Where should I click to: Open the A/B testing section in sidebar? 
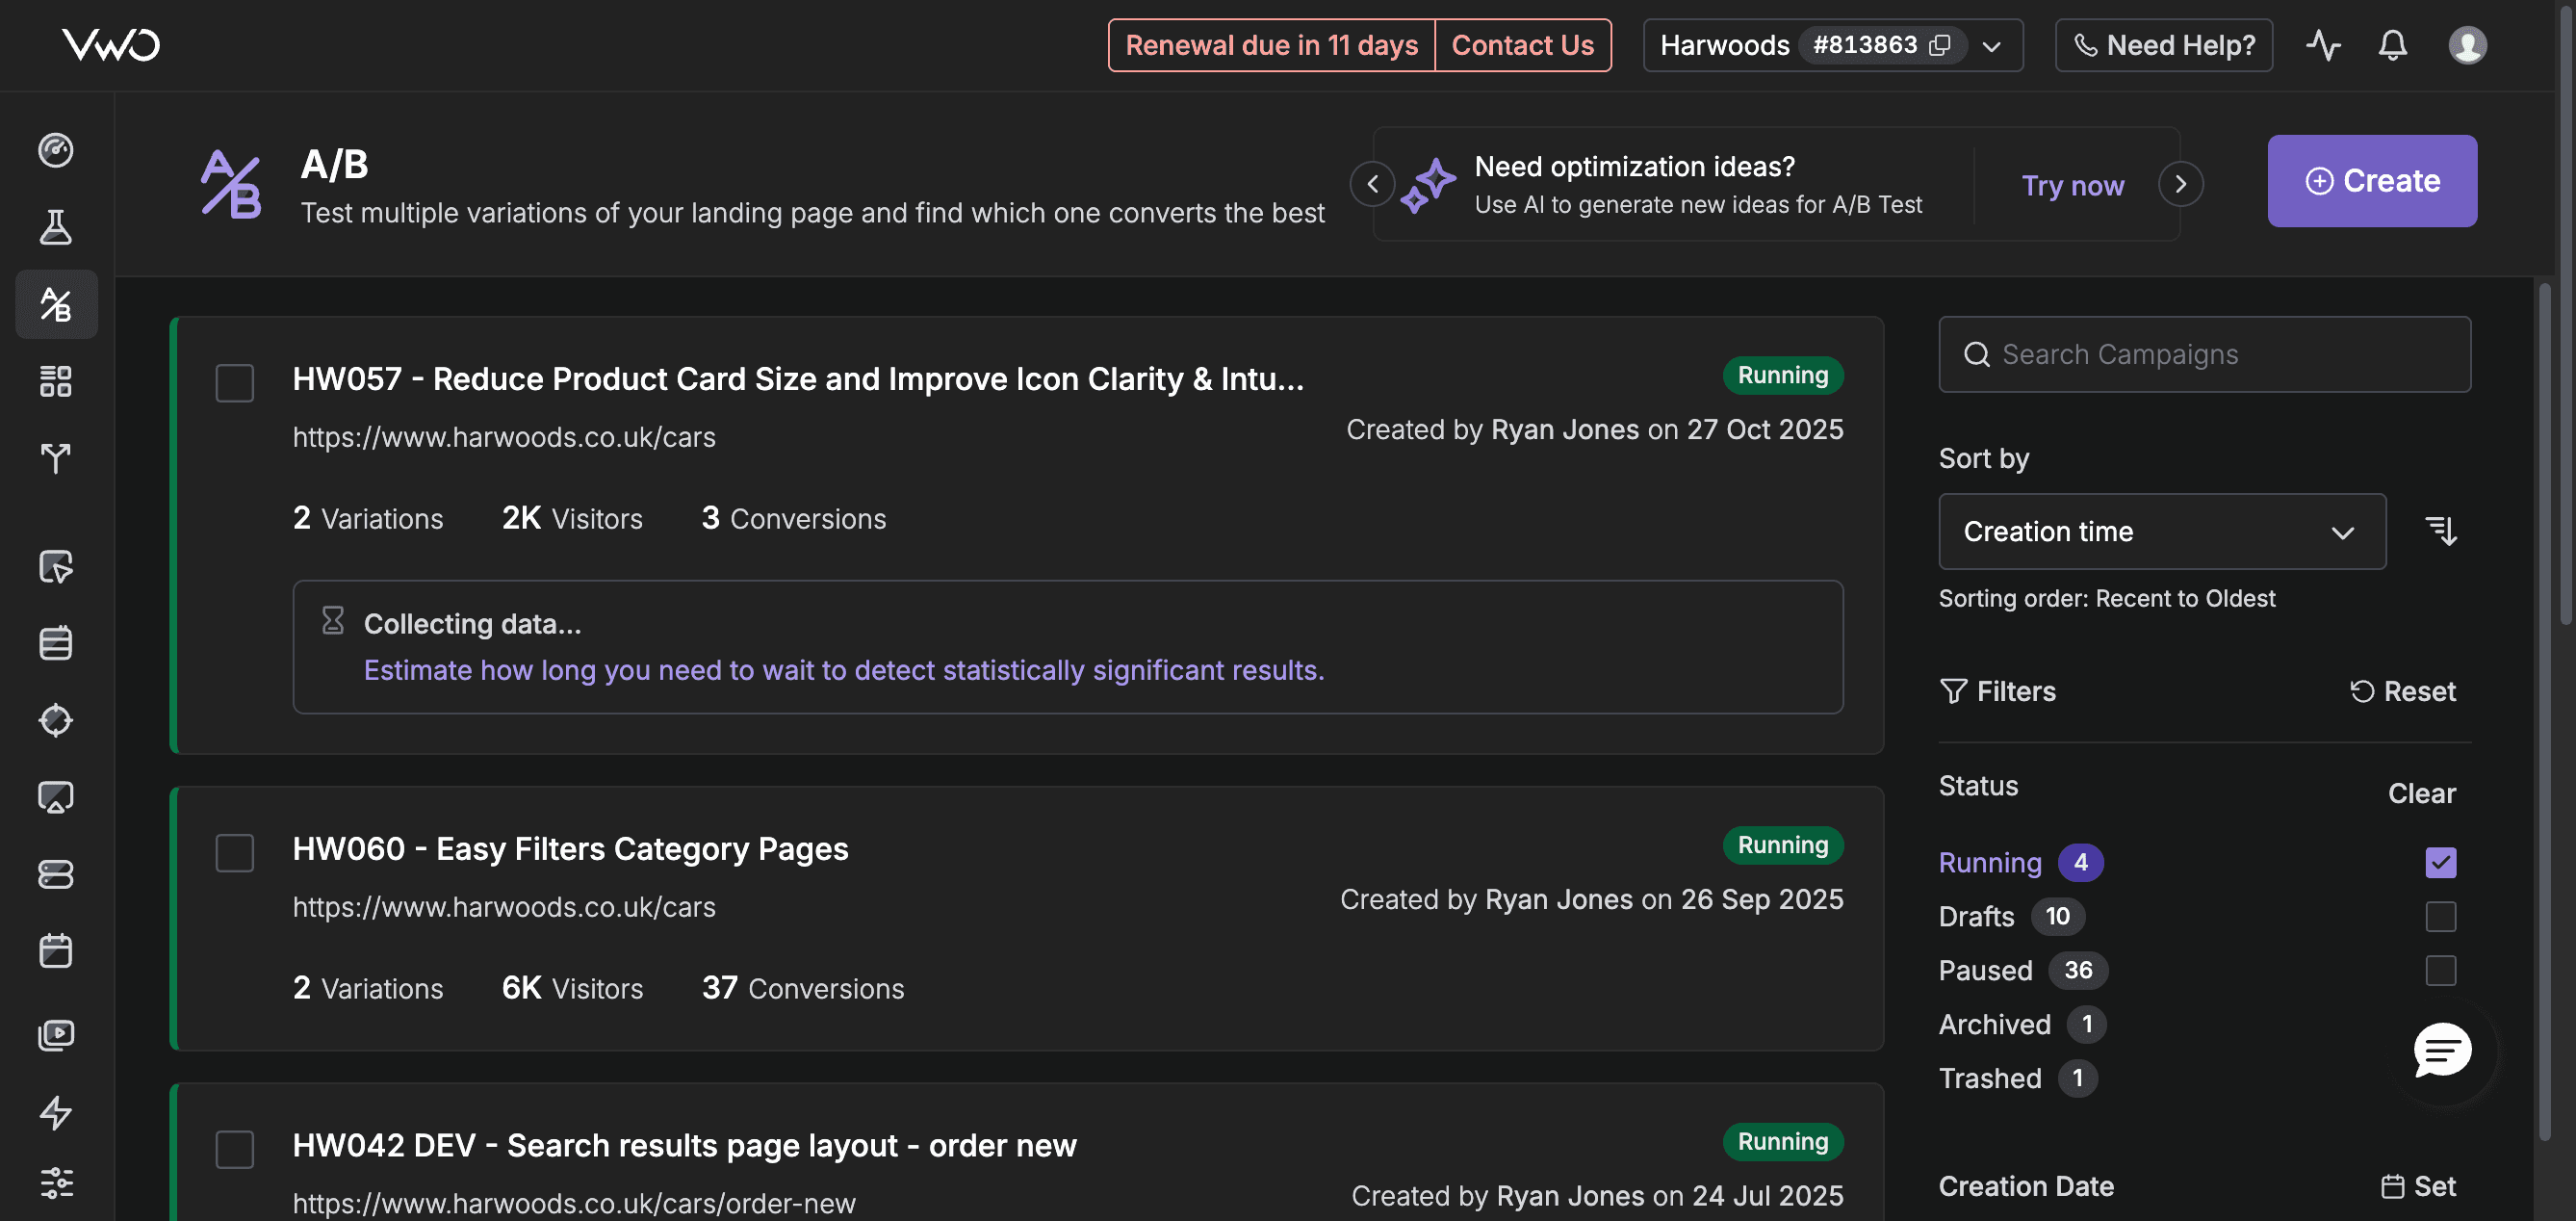click(x=56, y=304)
